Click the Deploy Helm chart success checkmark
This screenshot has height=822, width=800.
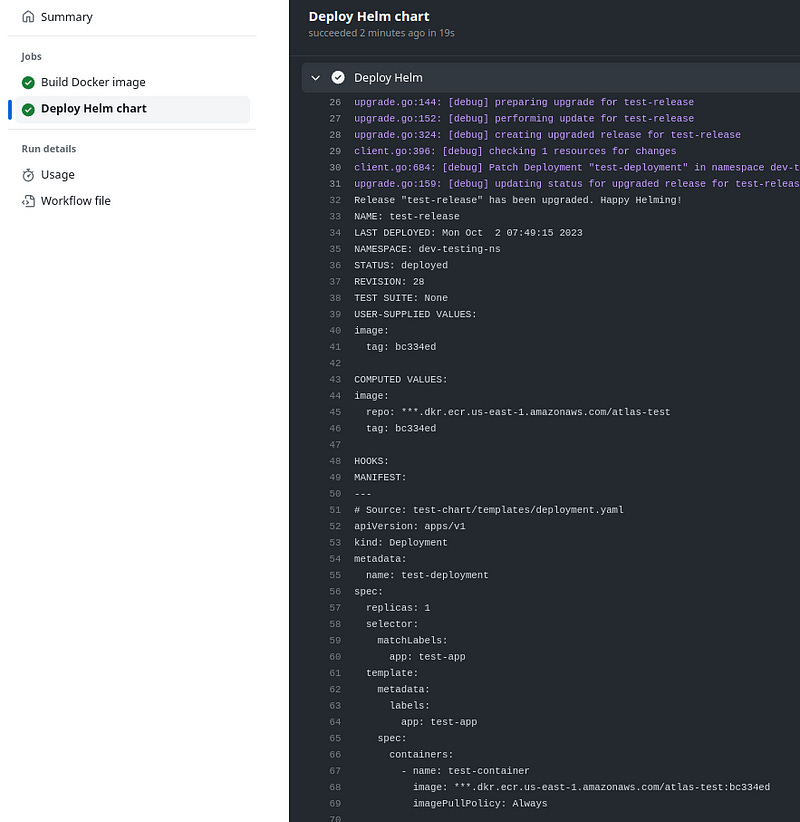28,109
